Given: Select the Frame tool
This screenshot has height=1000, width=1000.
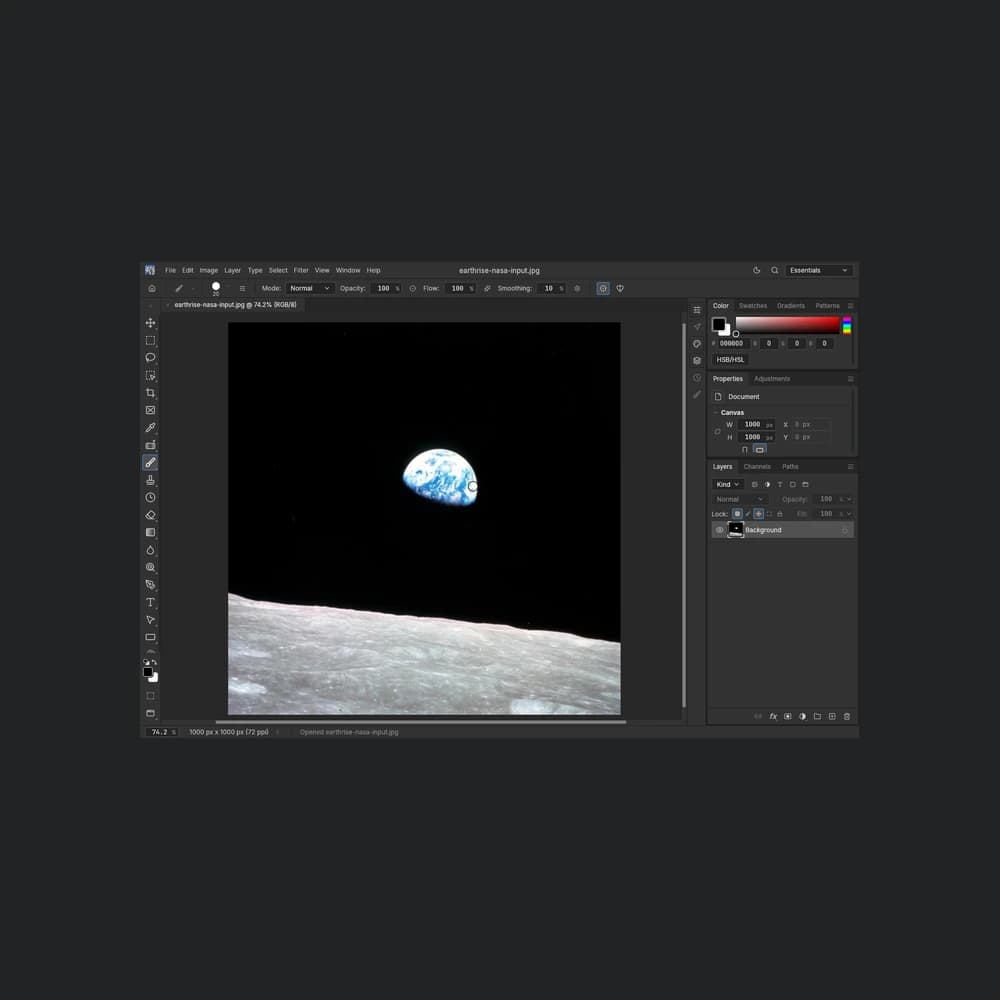Looking at the screenshot, I should point(151,410).
